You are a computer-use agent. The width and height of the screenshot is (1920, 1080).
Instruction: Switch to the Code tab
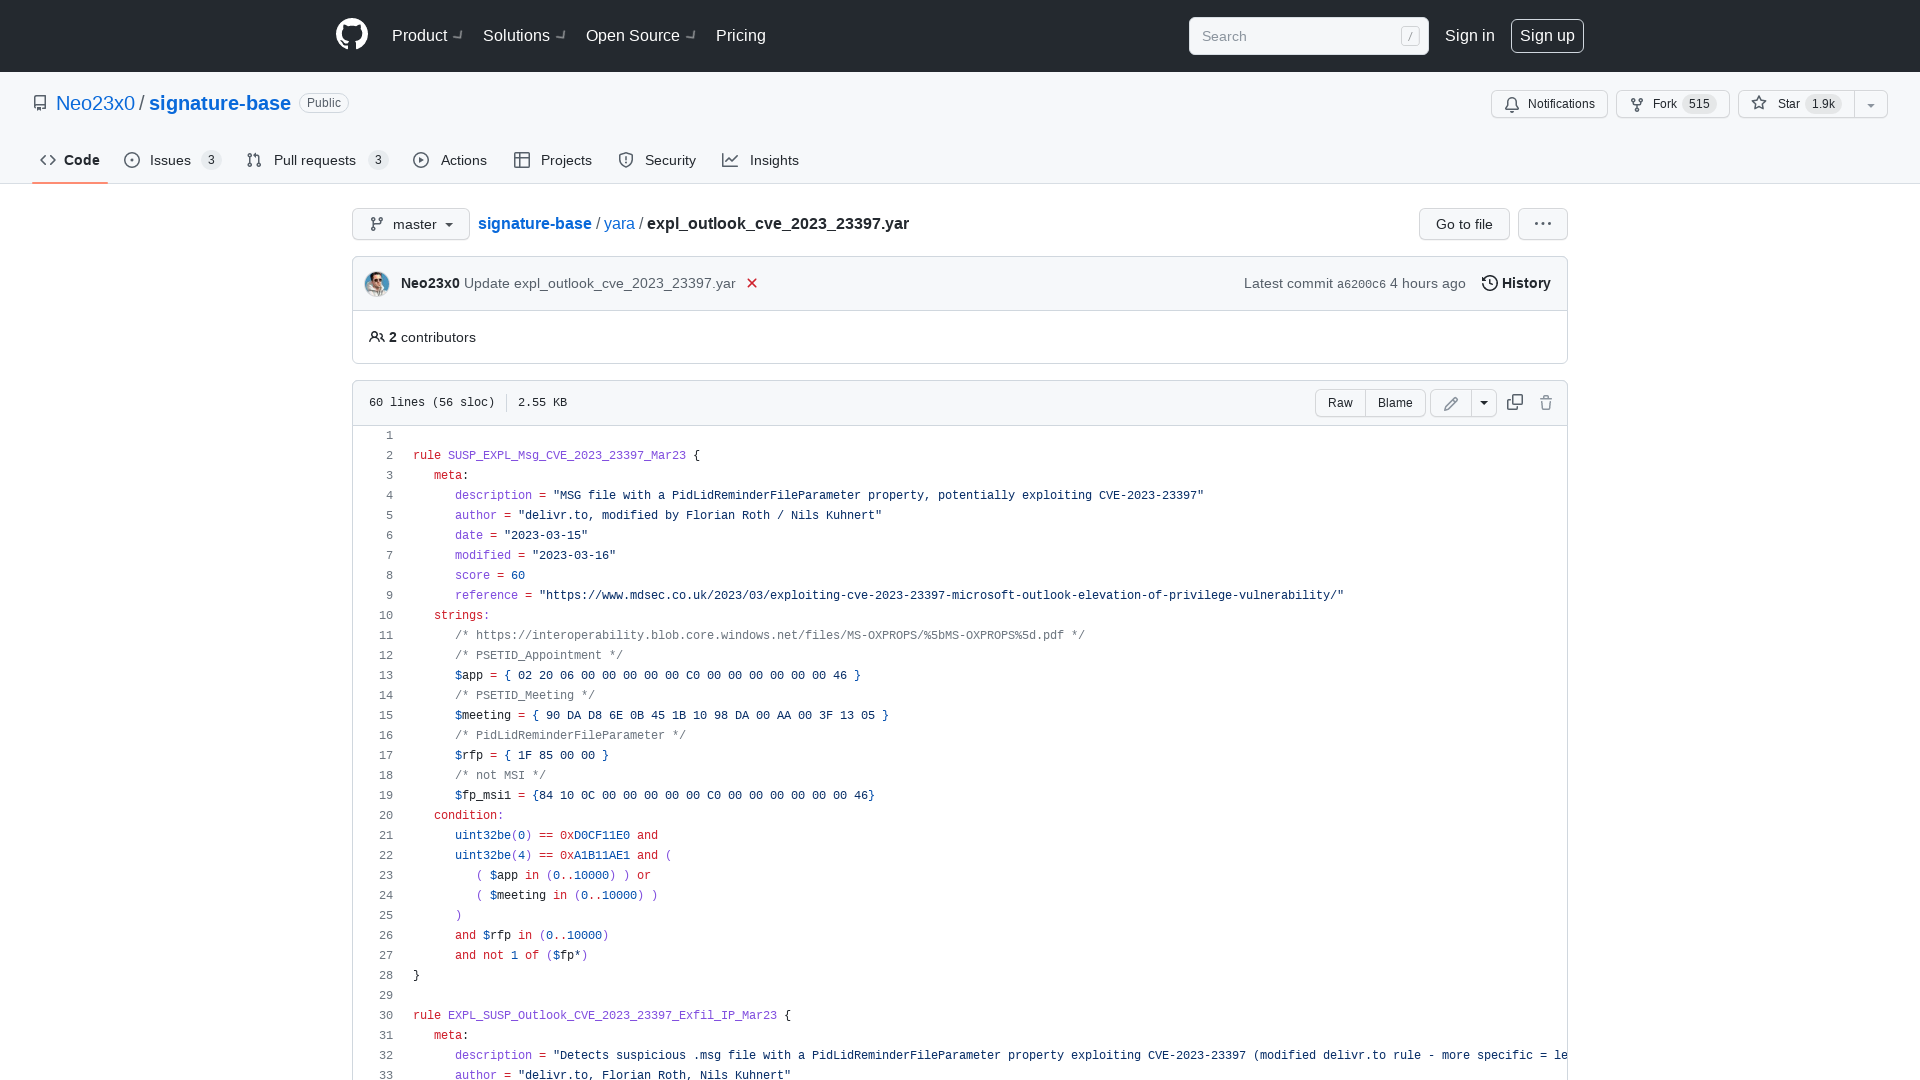pyautogui.click(x=70, y=160)
